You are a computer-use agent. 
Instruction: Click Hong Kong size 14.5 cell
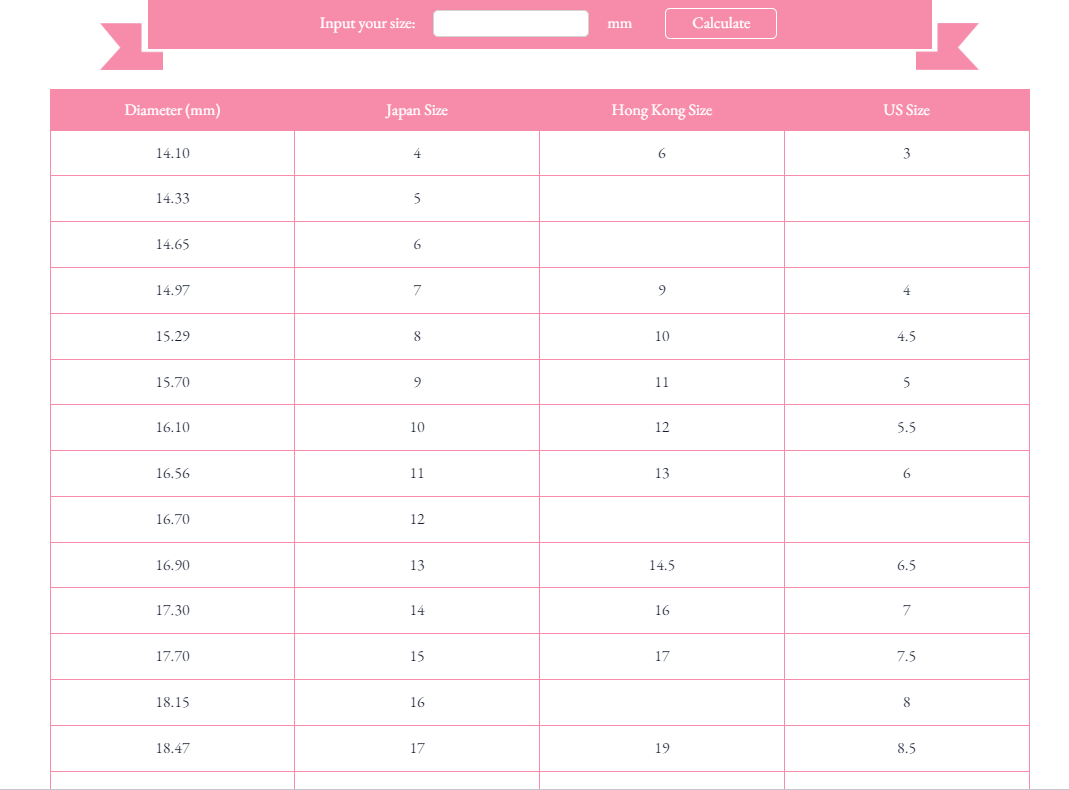pos(662,565)
